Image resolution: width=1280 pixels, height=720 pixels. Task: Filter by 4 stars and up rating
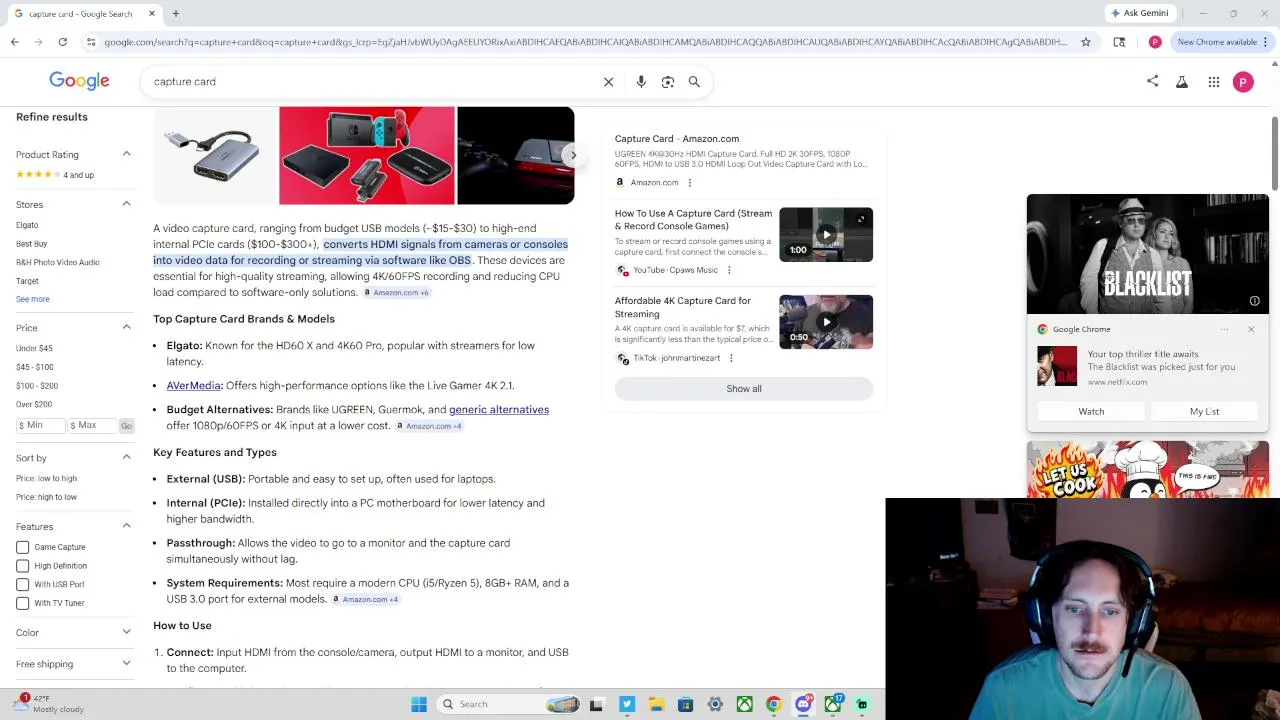[x=55, y=175]
